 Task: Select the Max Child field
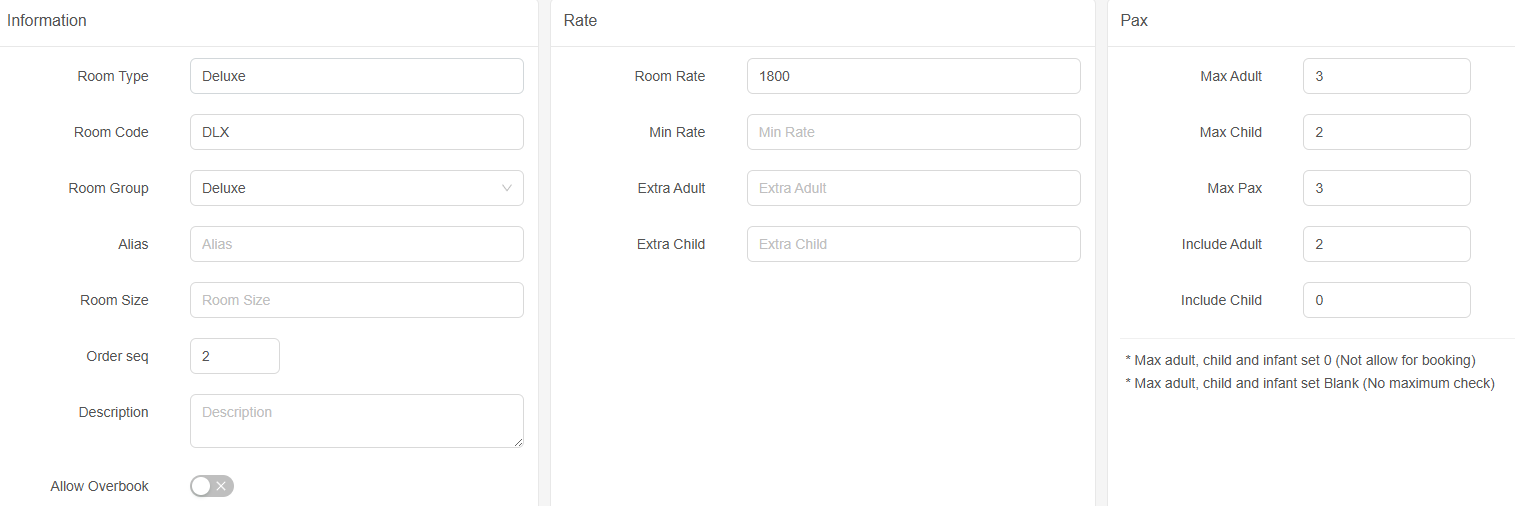pyautogui.click(x=1386, y=132)
